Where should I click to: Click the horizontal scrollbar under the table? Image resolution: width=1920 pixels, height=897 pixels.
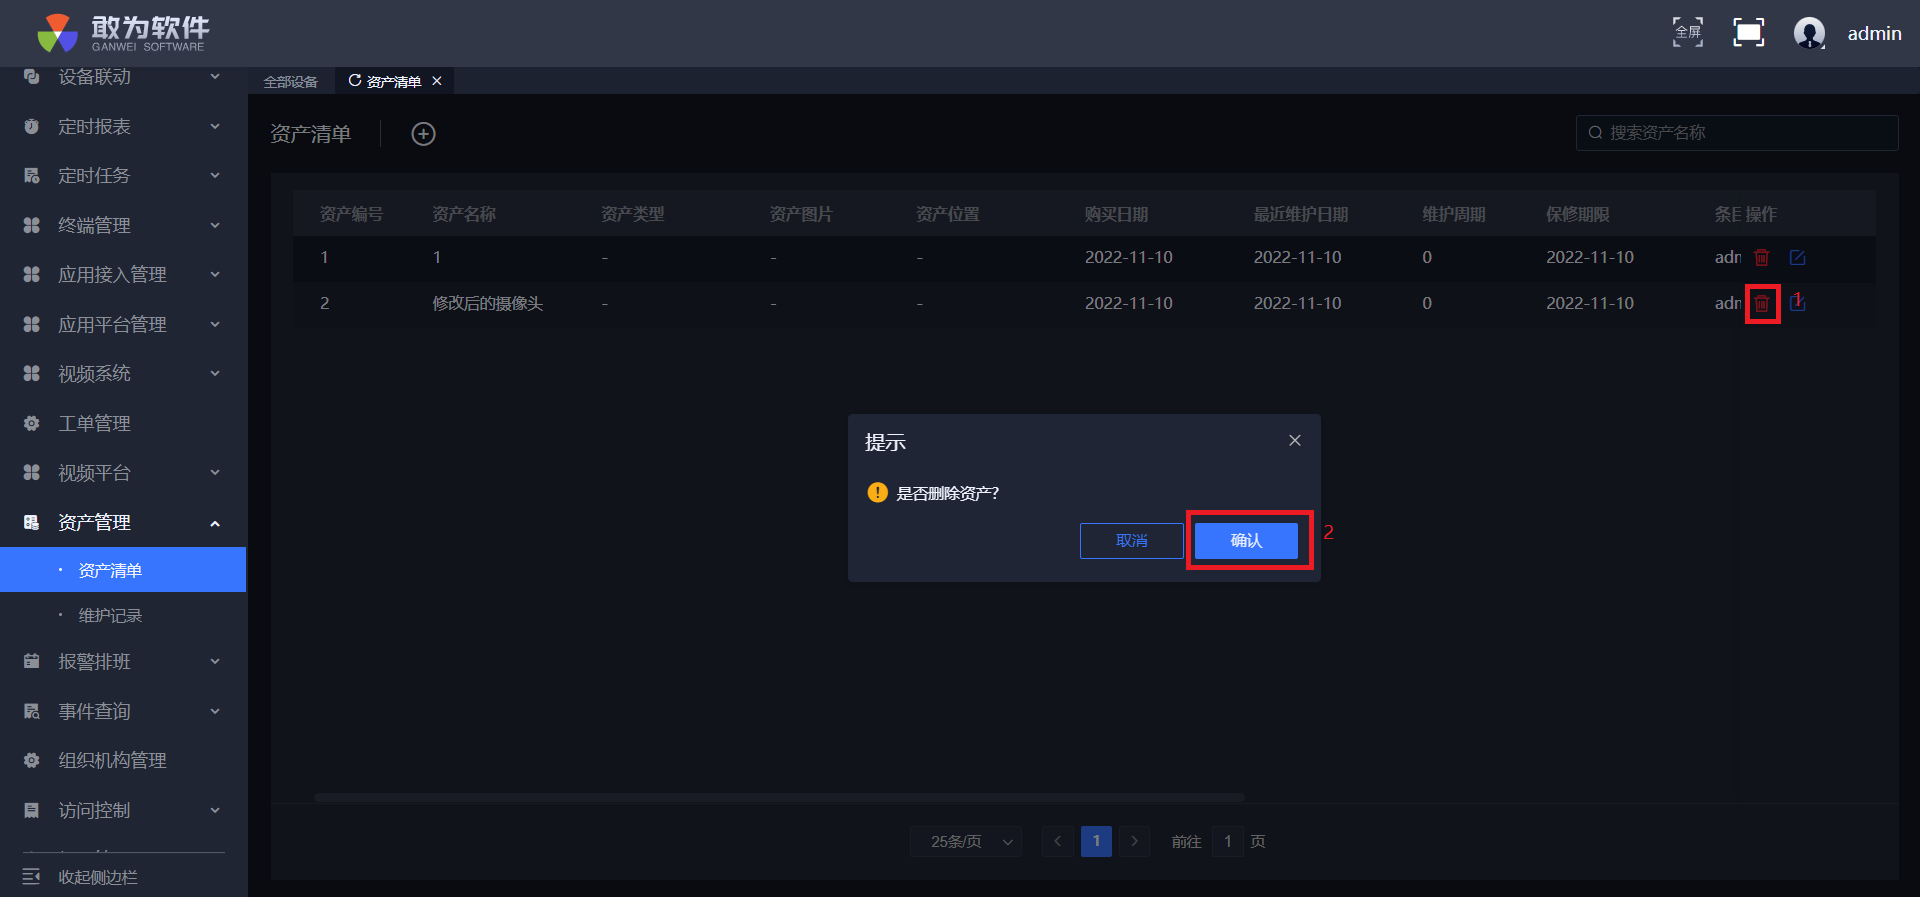tap(780, 798)
